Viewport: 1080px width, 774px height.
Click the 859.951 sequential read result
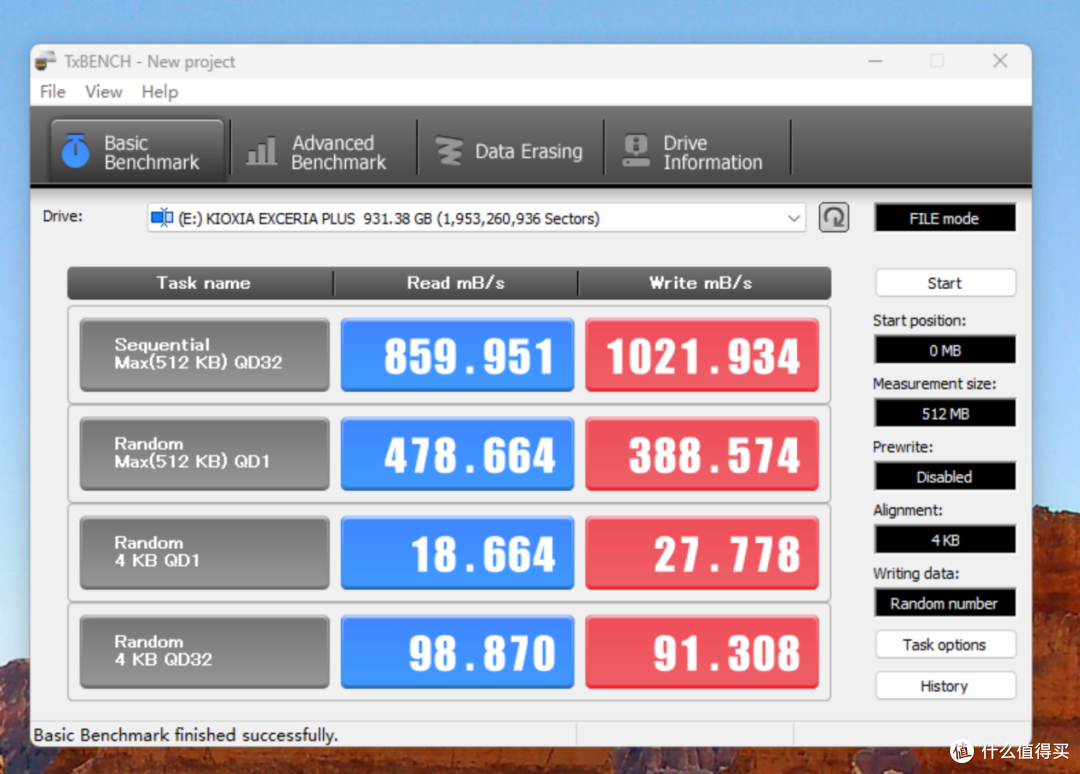pyautogui.click(x=457, y=355)
